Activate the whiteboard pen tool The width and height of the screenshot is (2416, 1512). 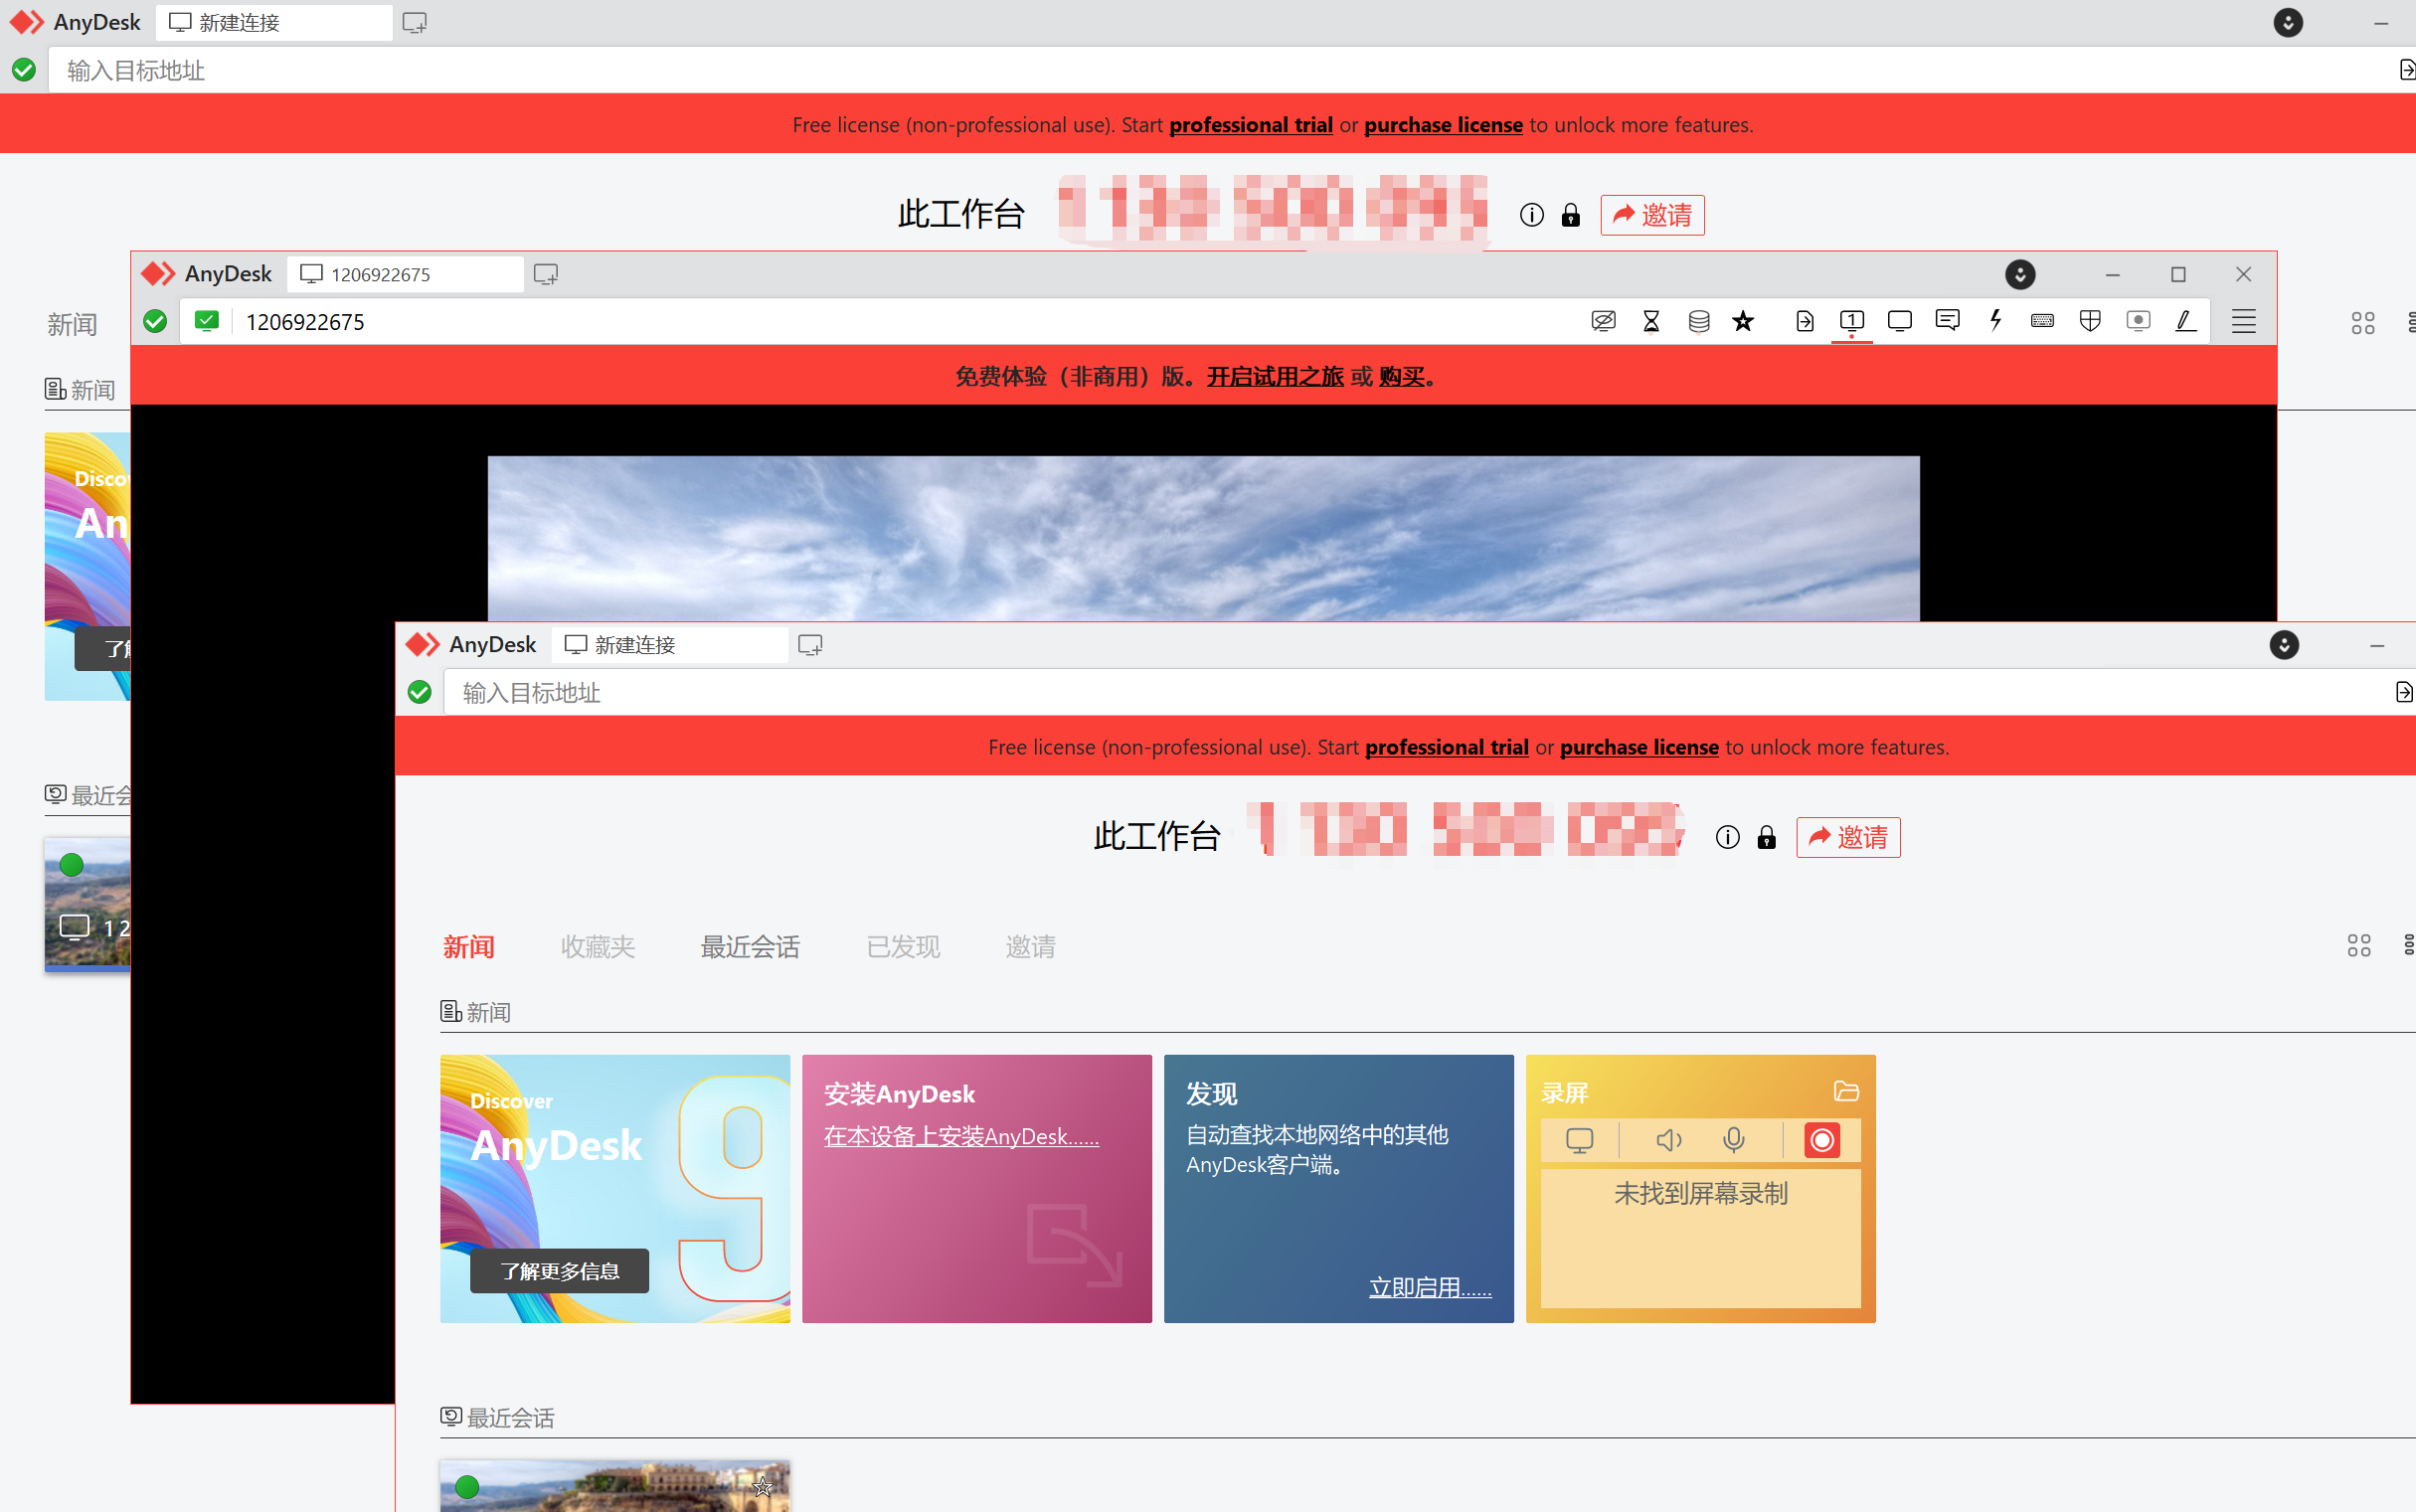pos(2186,321)
